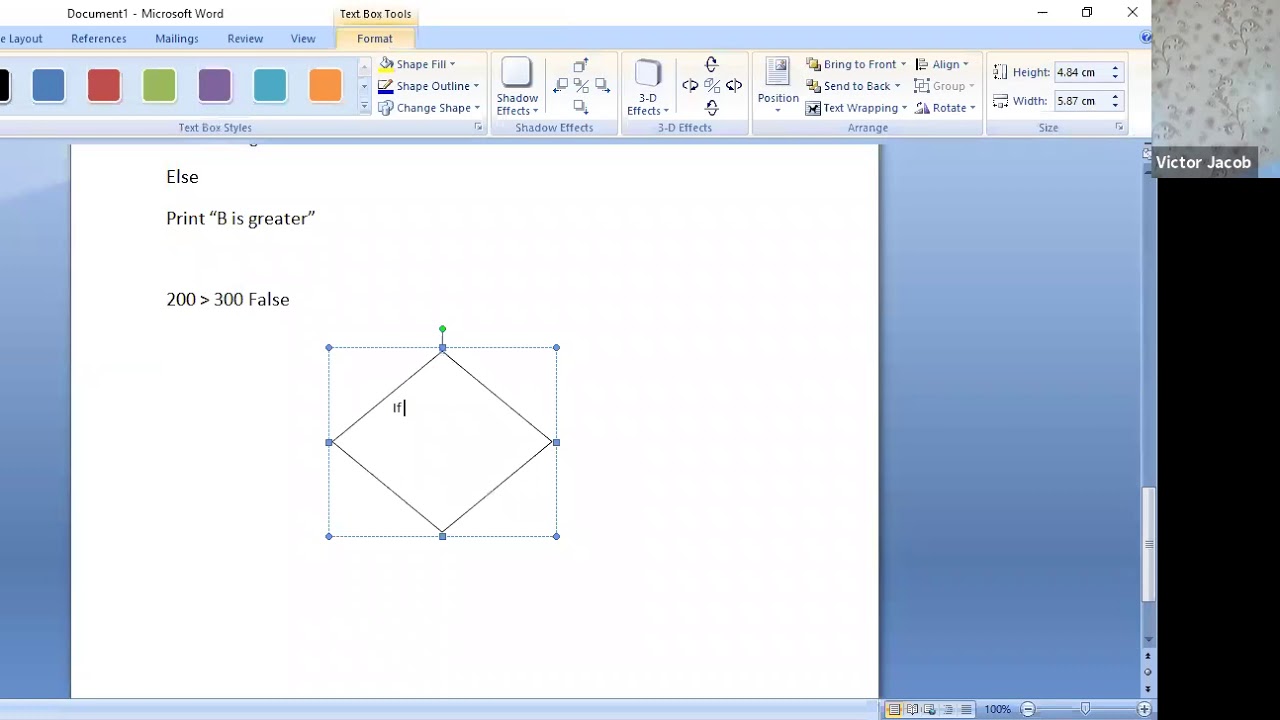Nudge shadow up
This screenshot has width=1280, height=720.
pos(581,66)
